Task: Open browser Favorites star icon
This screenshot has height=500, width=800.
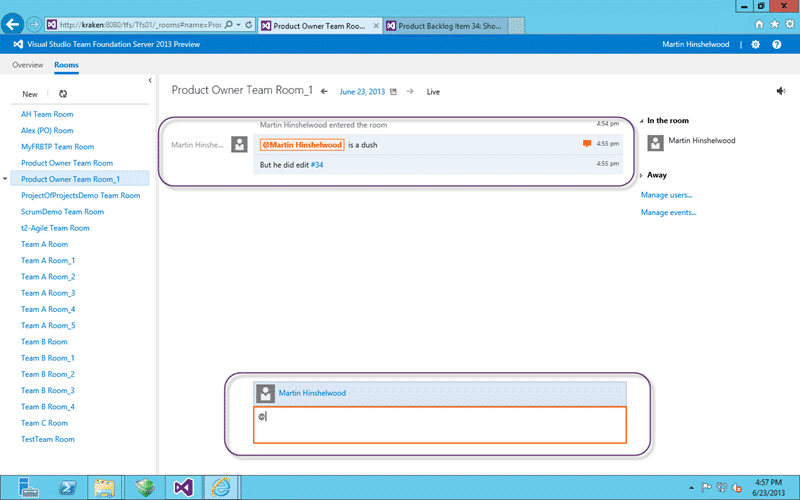Action: click(774, 24)
